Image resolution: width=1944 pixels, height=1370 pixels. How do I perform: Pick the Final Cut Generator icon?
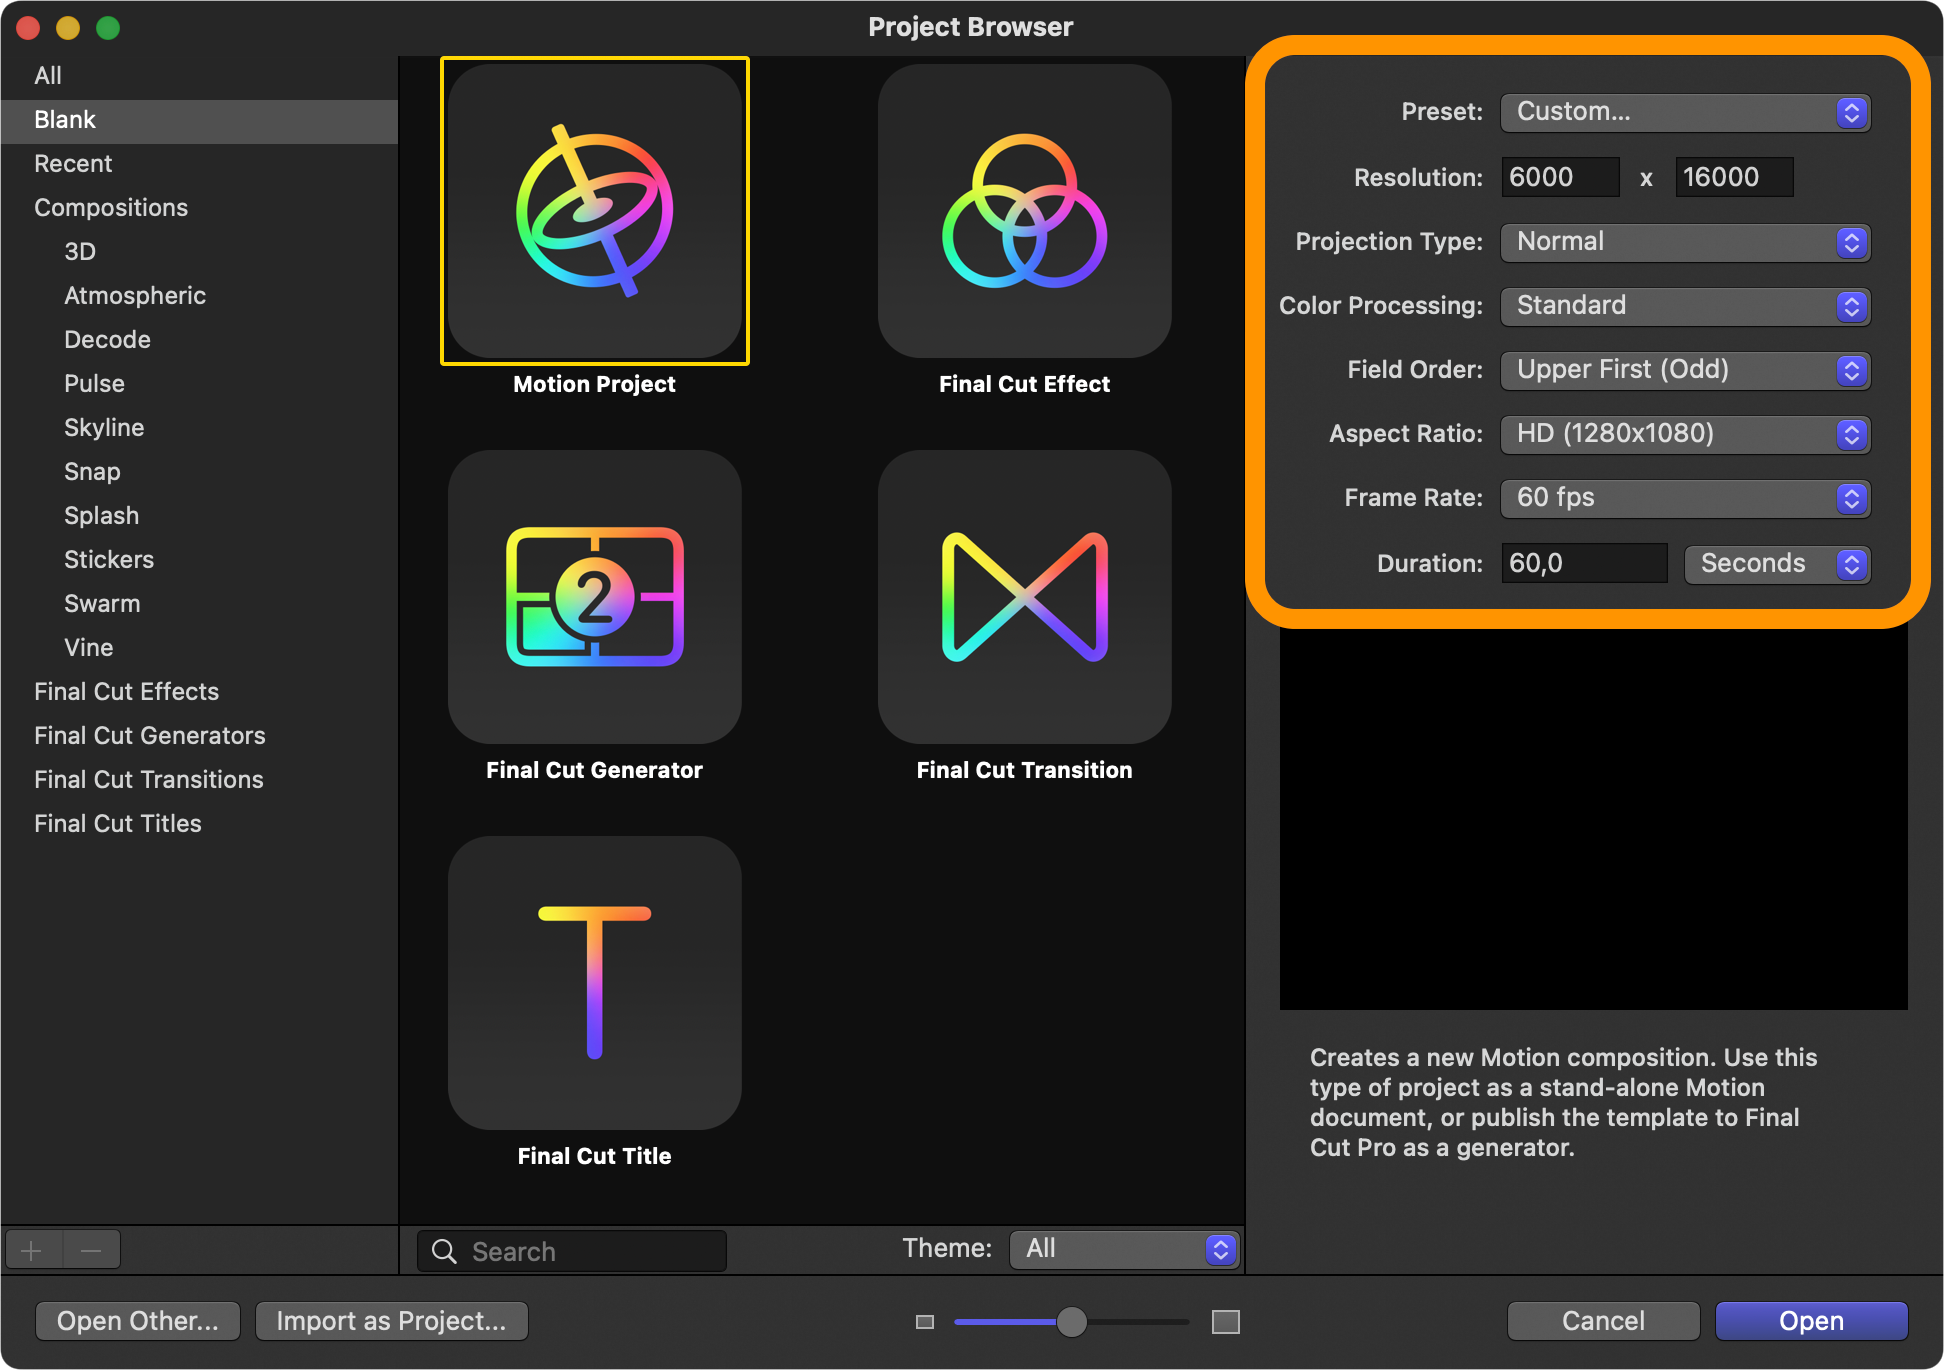coord(595,597)
